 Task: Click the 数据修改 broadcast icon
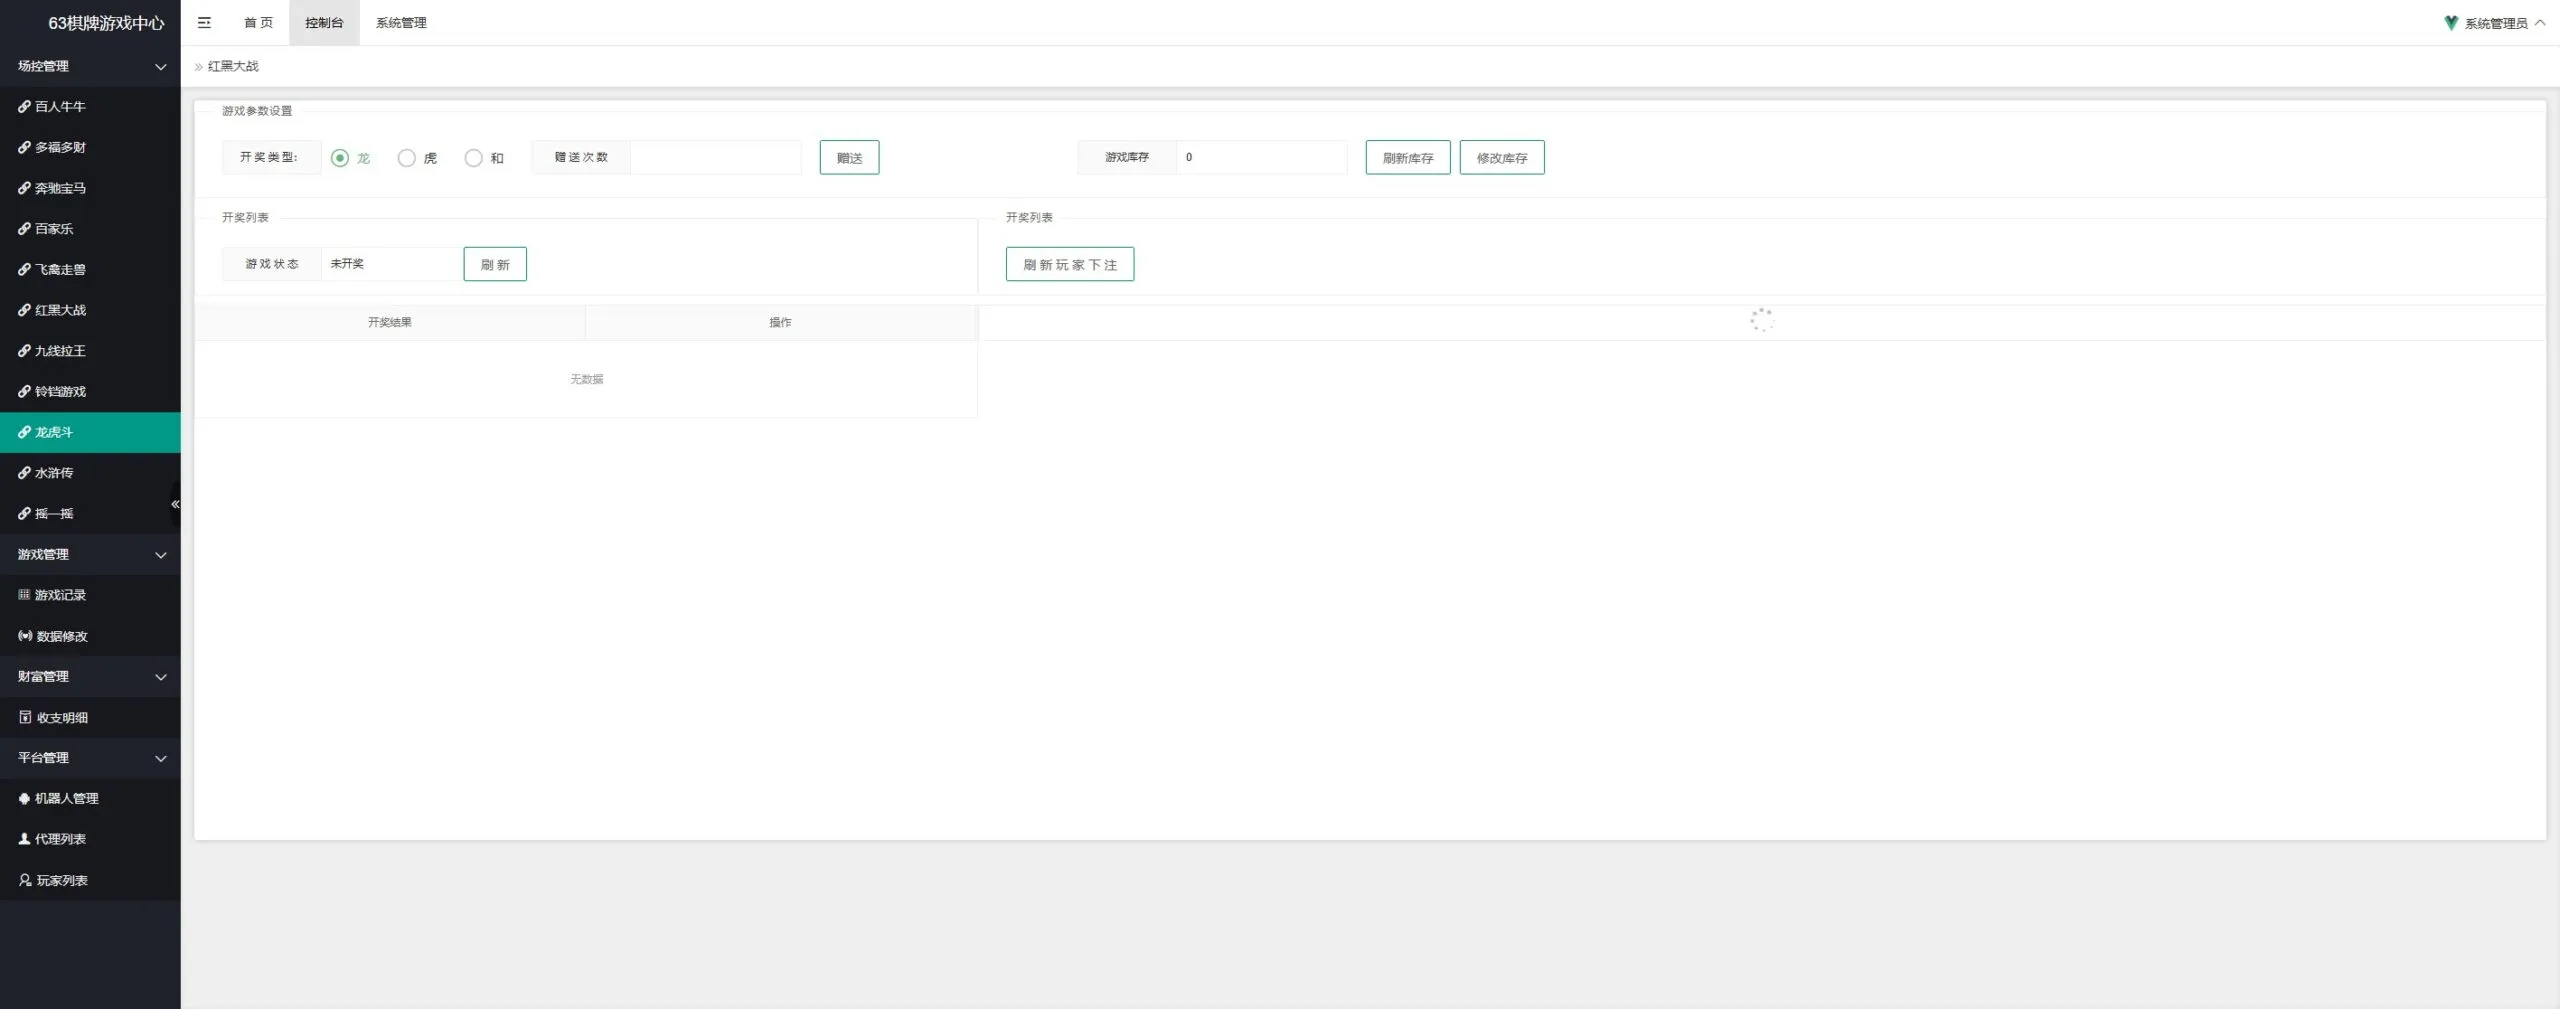coord(25,635)
